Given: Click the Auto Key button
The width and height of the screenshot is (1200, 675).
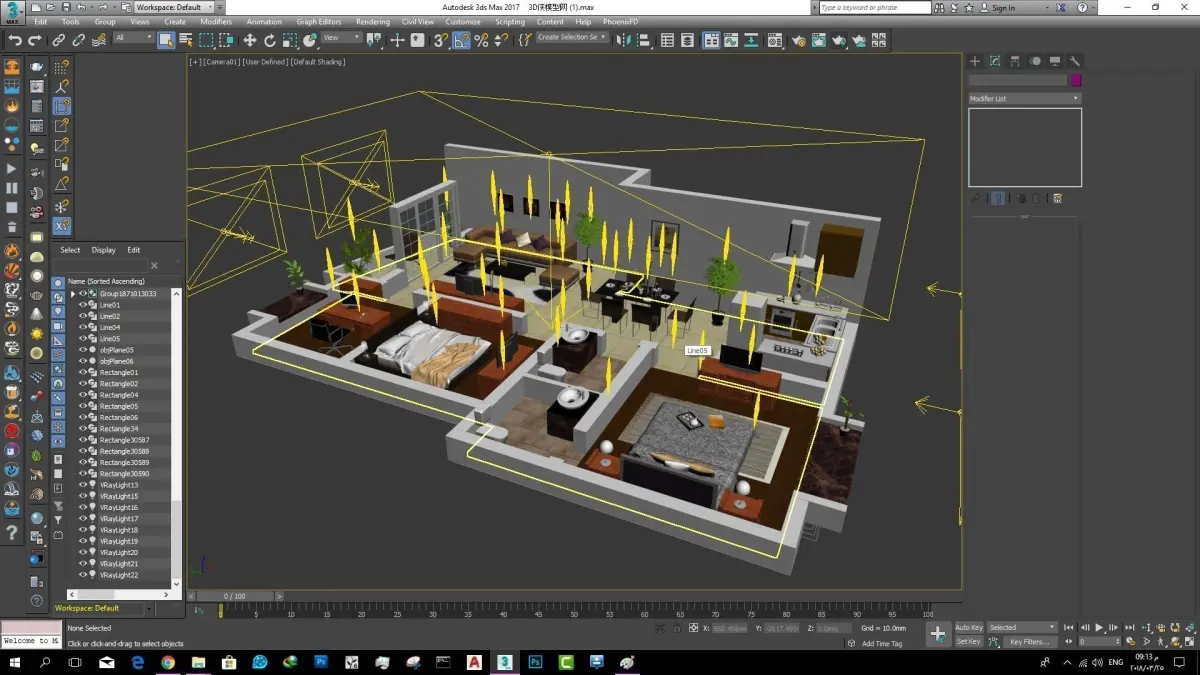Looking at the screenshot, I should click(969, 627).
